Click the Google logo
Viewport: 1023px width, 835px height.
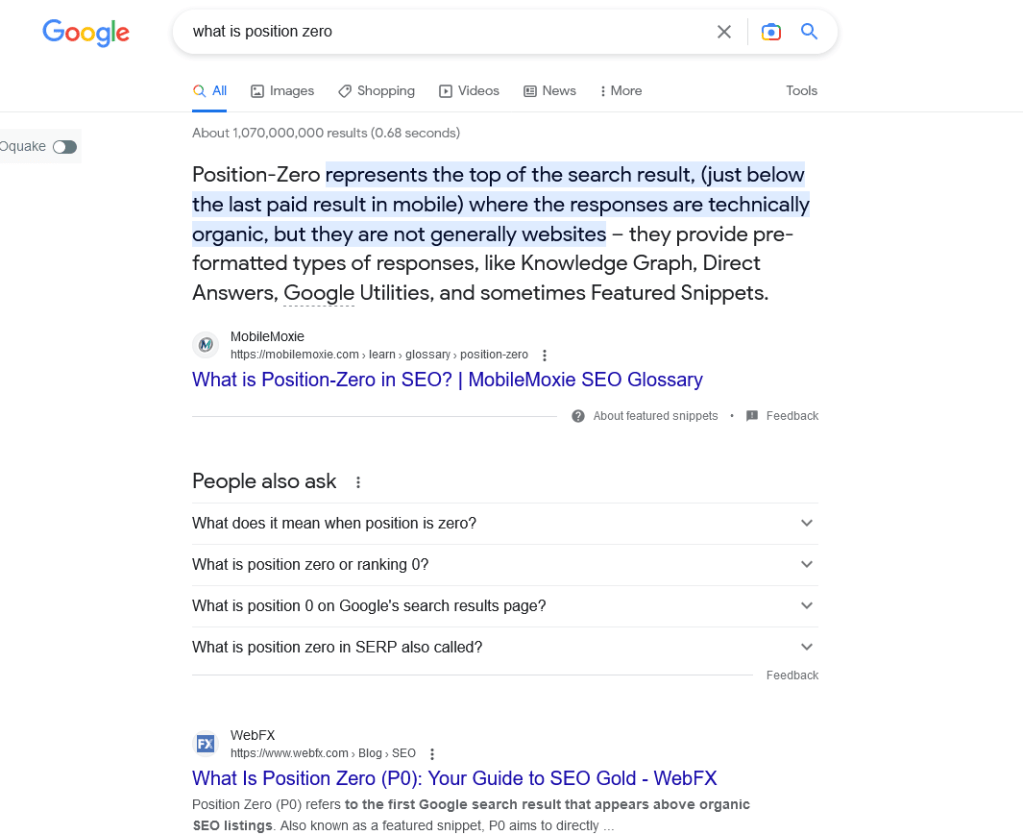[x=85, y=32]
